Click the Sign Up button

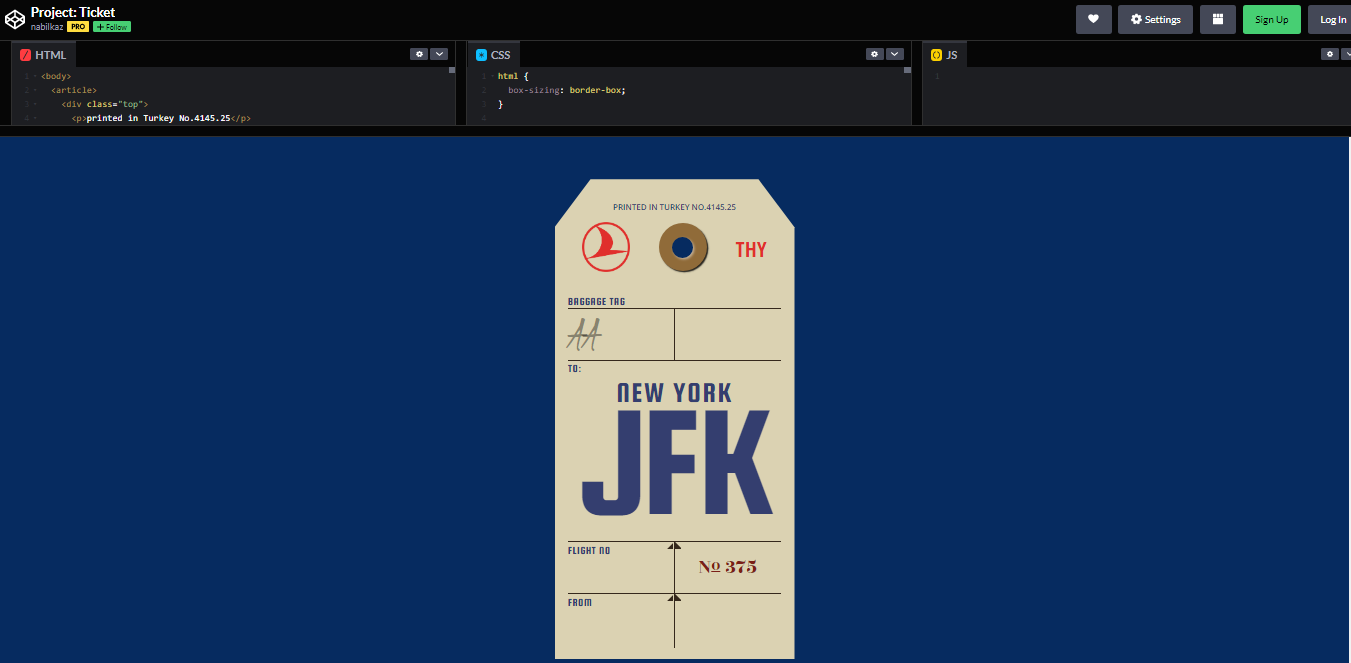point(1271,18)
